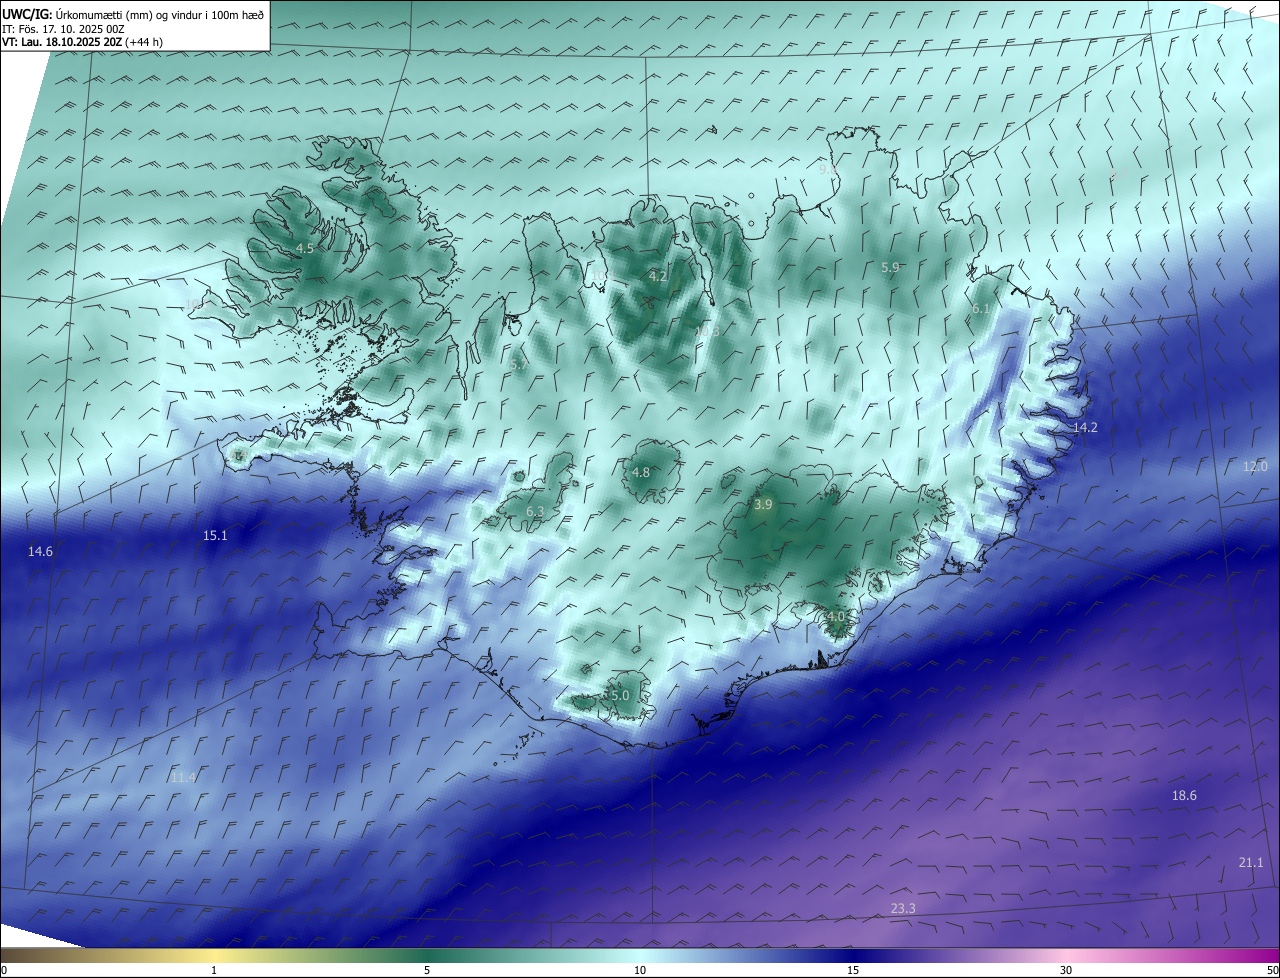The image size is (1280, 978).
Task: Click the 10.3 value in north-central Iceland
Action: pos(707,331)
